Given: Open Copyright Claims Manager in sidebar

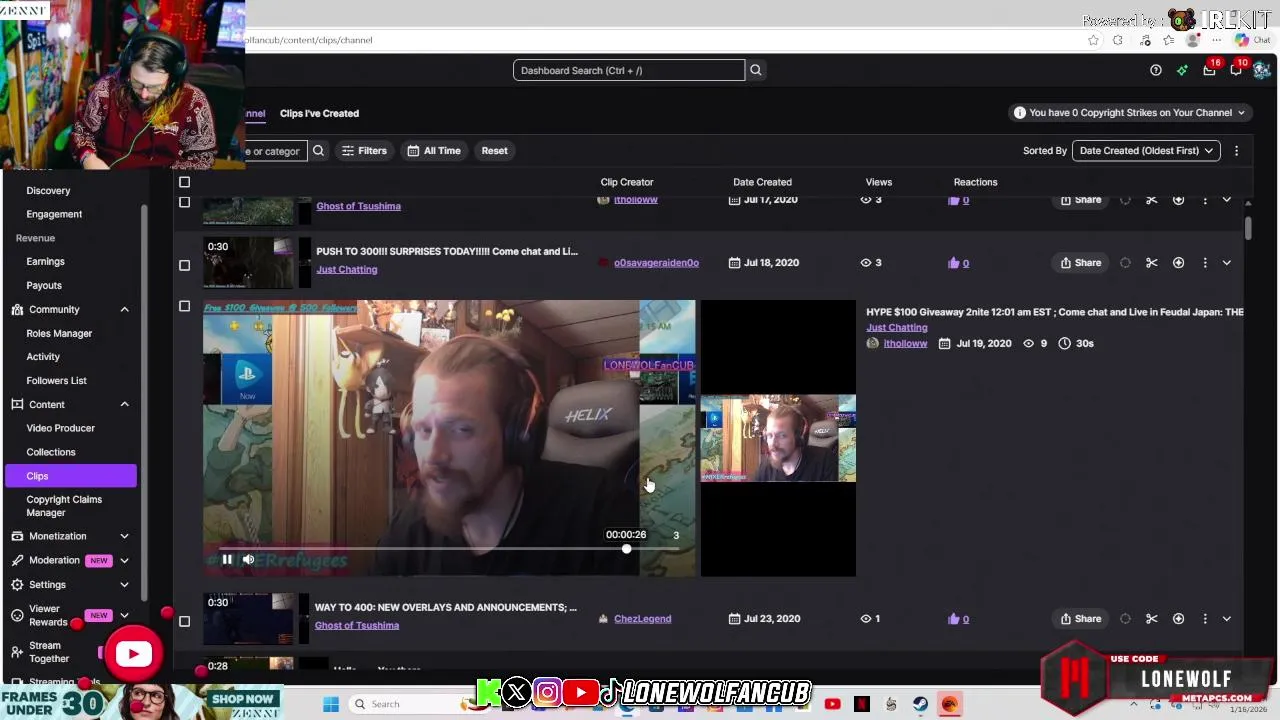Looking at the screenshot, I should pyautogui.click(x=64, y=506).
